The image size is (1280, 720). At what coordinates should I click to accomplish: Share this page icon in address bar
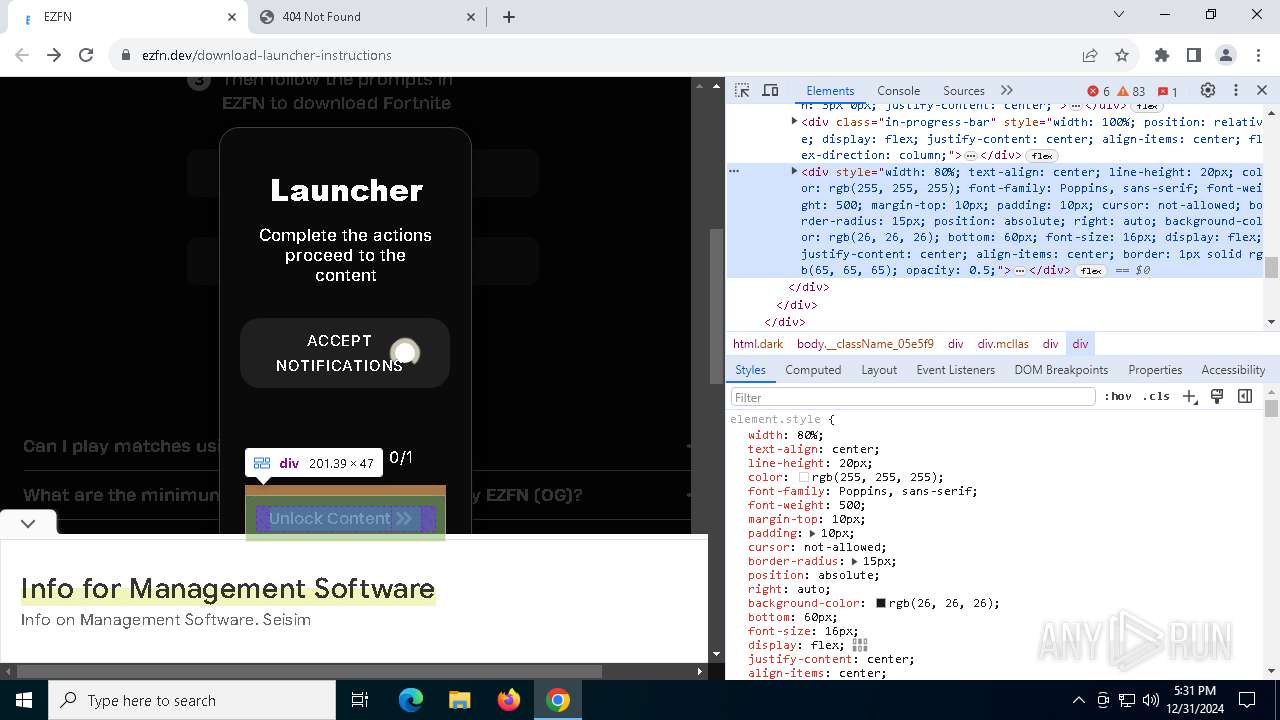pos(1090,55)
